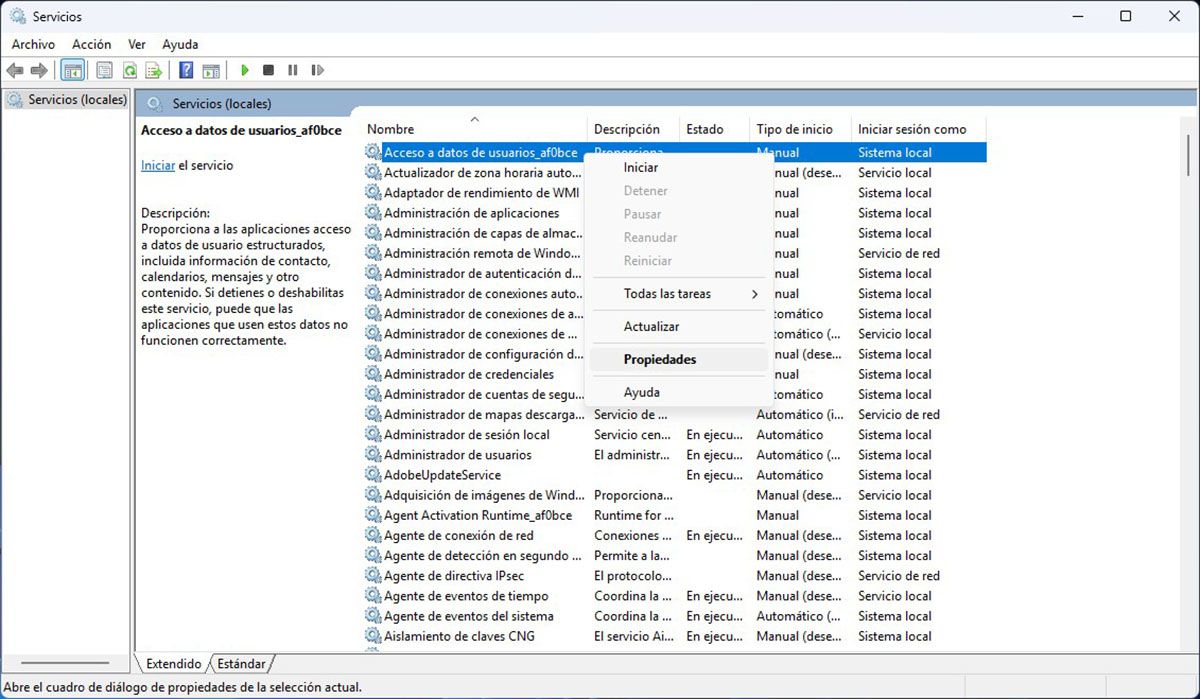Toggle the show/hide action pane toolbar icon
The height and width of the screenshot is (699, 1200).
[x=211, y=70]
